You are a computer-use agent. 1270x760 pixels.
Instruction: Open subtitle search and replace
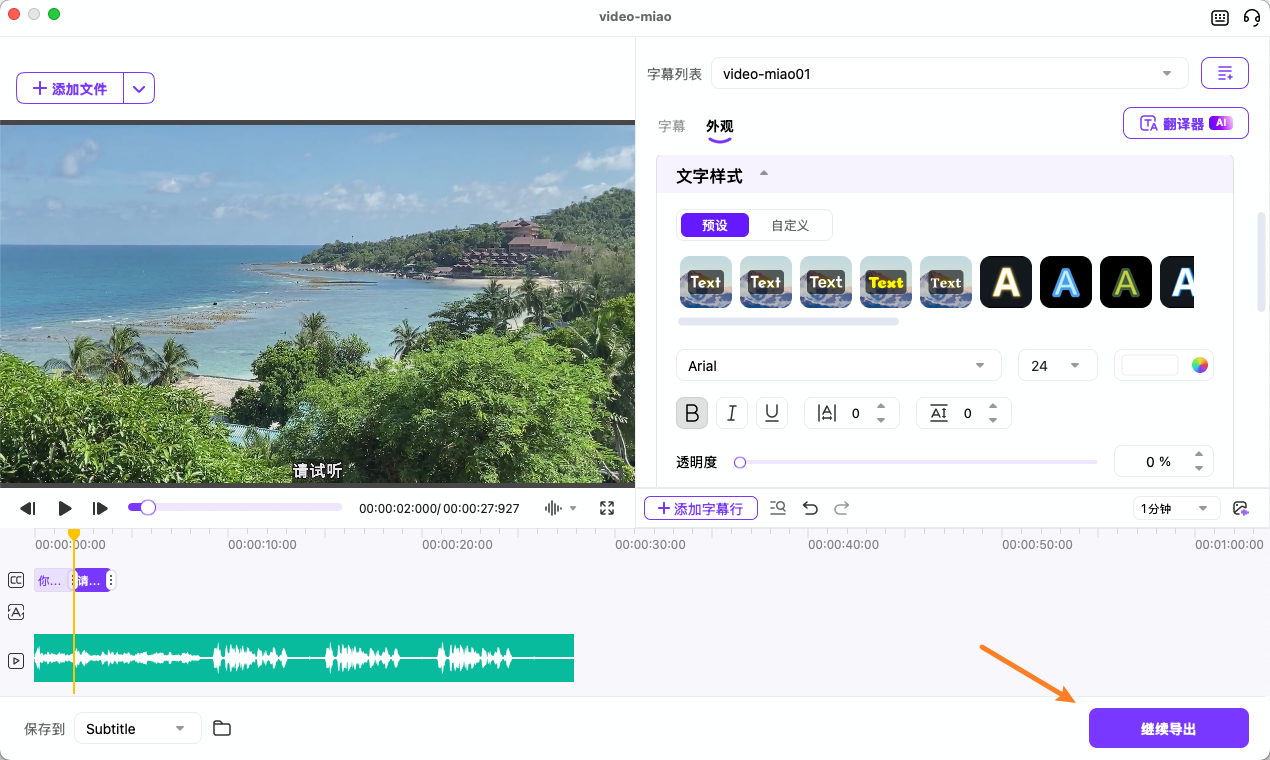(777, 508)
